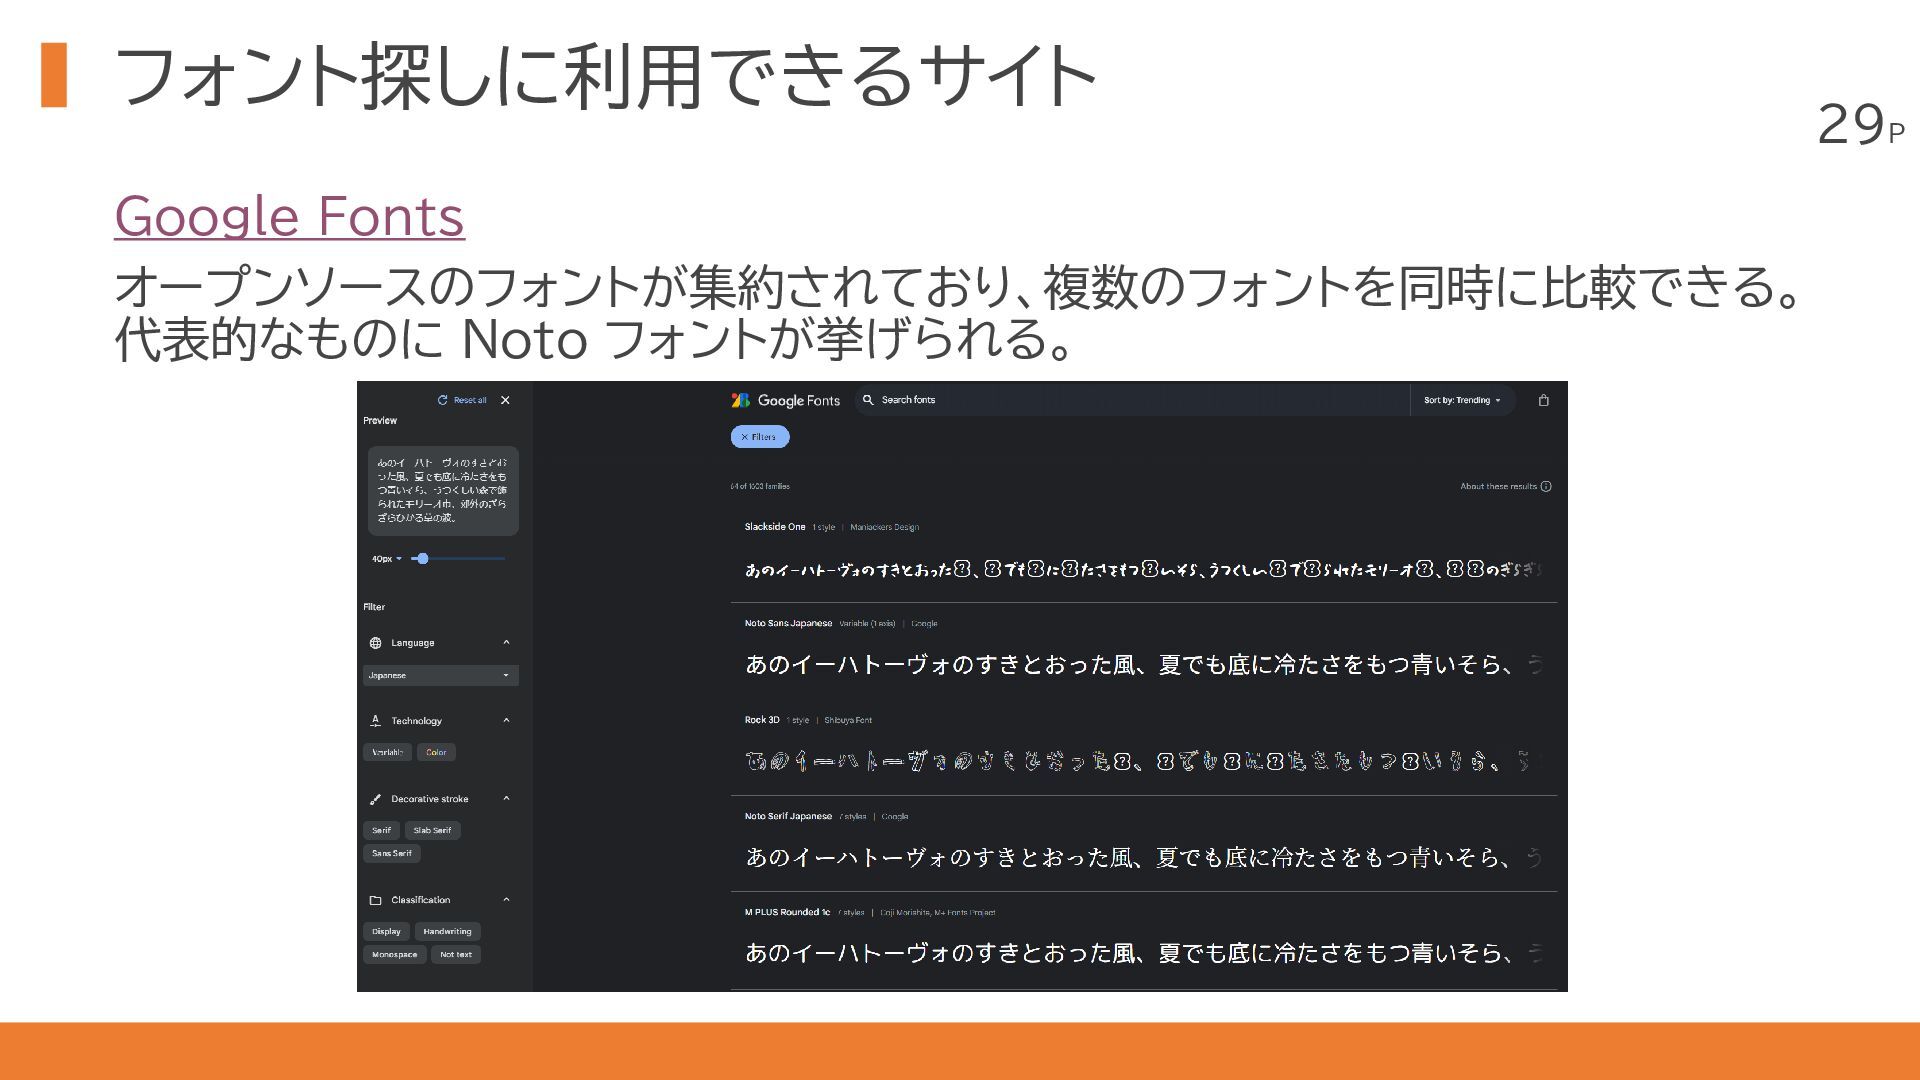Click the brush icon beside Decorative stroke
Screen dimensions: 1920x1080
point(376,799)
